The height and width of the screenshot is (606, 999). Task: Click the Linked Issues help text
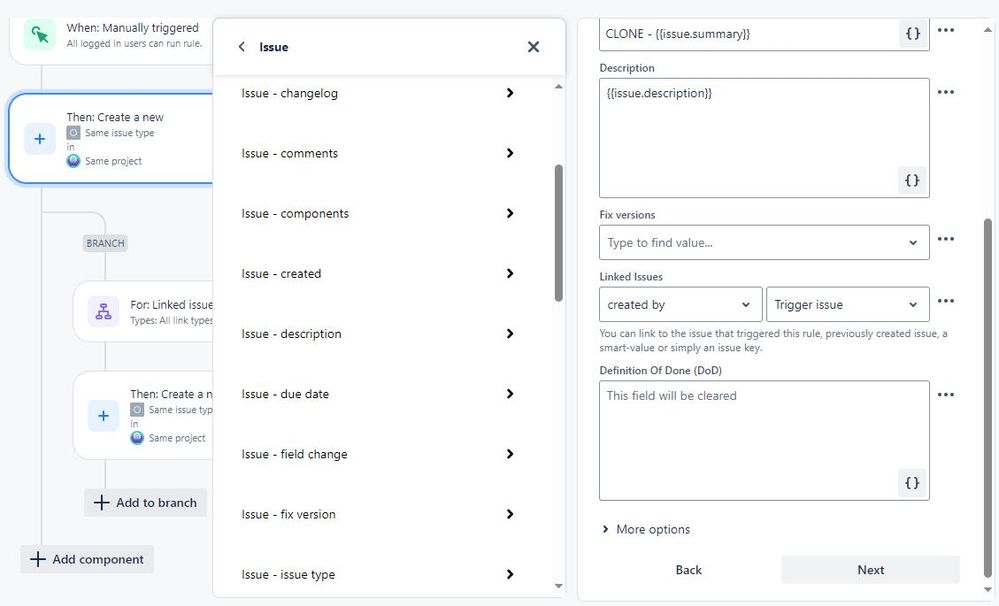pos(773,341)
